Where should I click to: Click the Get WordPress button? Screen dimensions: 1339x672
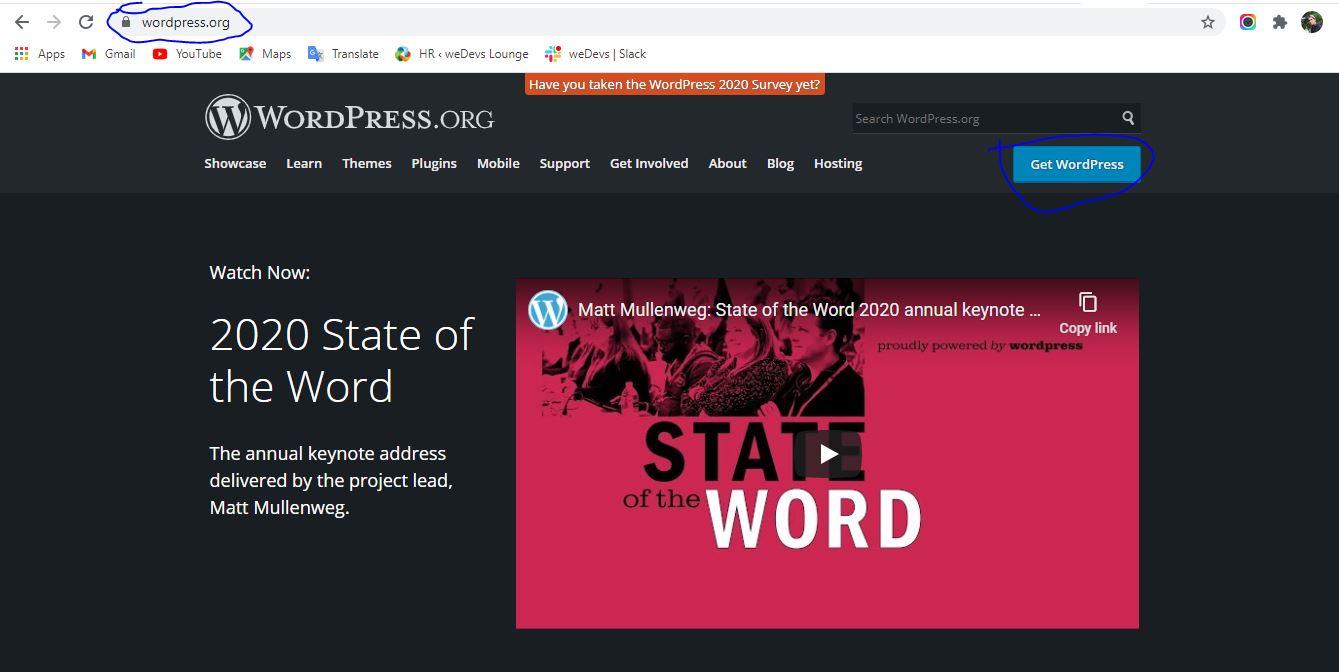point(1077,164)
